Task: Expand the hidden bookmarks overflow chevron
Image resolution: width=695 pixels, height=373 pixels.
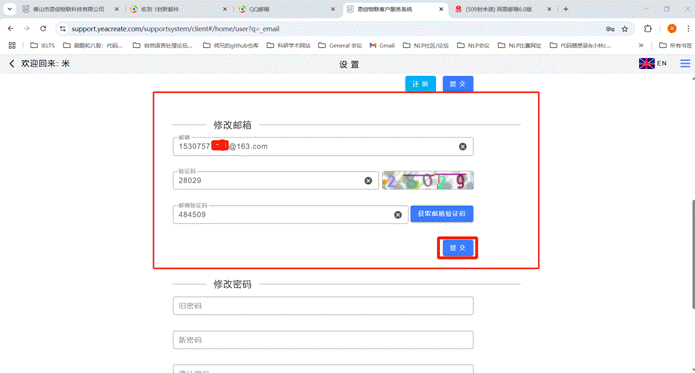Action: point(641,45)
